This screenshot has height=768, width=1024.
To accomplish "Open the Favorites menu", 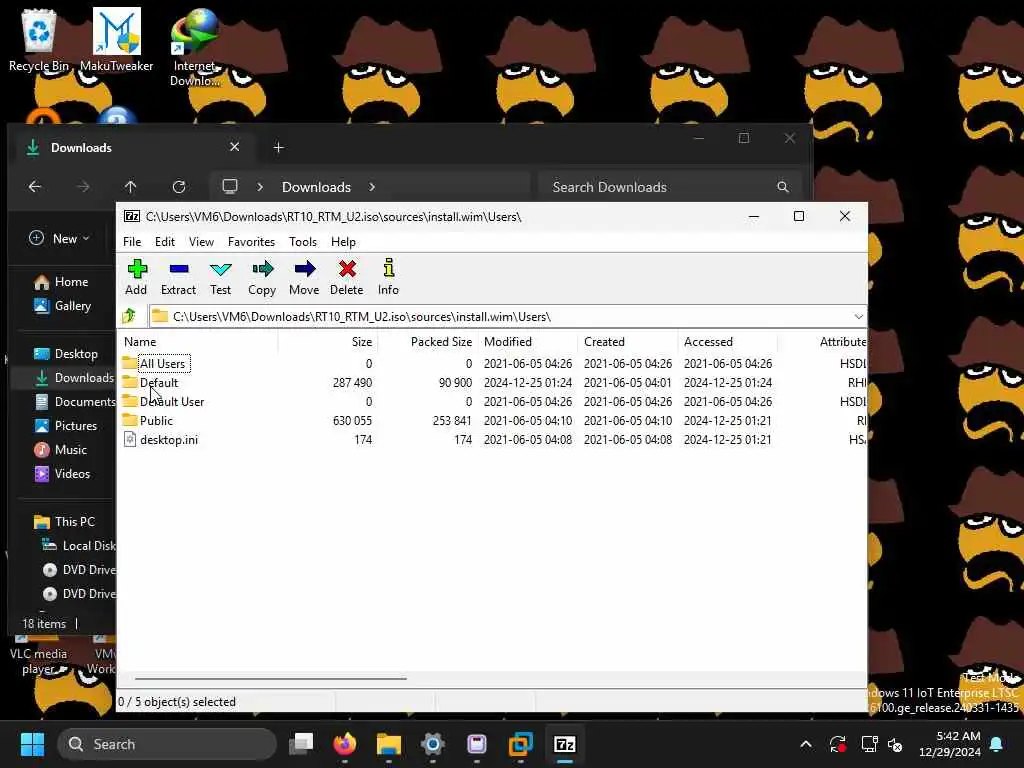I will click(x=251, y=242).
